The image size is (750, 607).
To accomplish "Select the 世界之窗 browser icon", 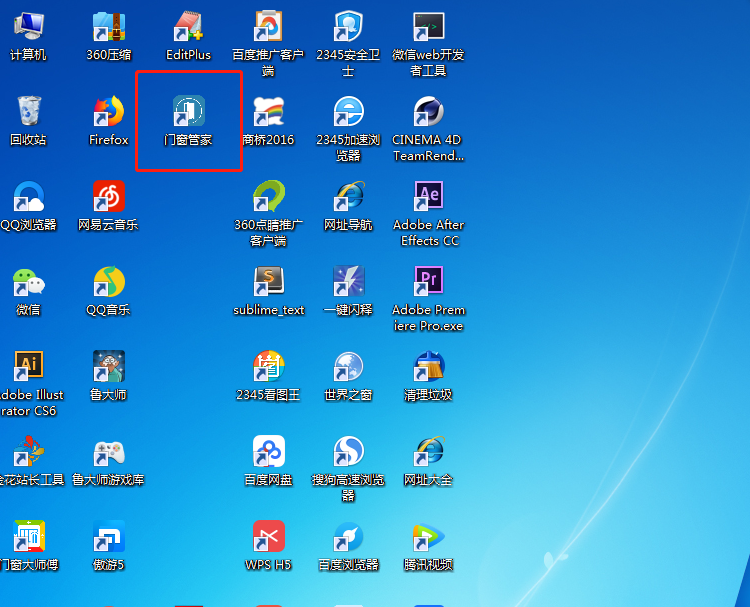I will tap(348, 366).
